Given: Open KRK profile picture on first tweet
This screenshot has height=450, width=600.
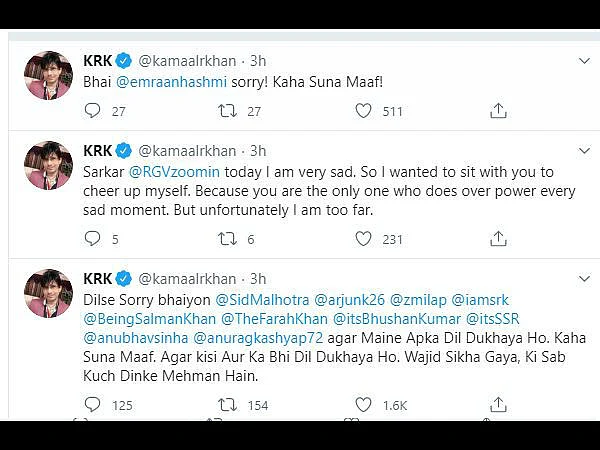Looking at the screenshot, I should tap(48, 75).
